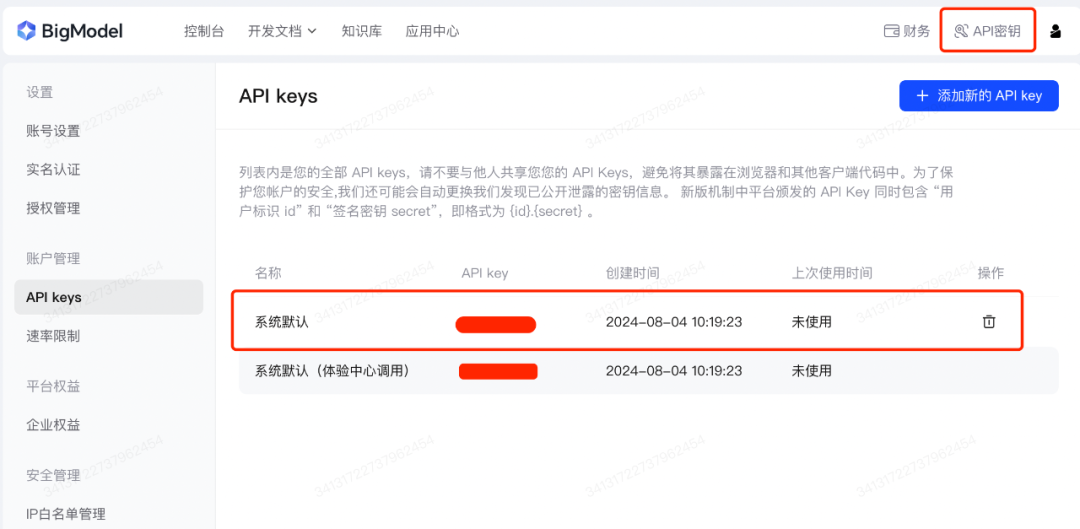The height and width of the screenshot is (529, 1080).
Task: Click the API key column header
Action: pos(485,273)
